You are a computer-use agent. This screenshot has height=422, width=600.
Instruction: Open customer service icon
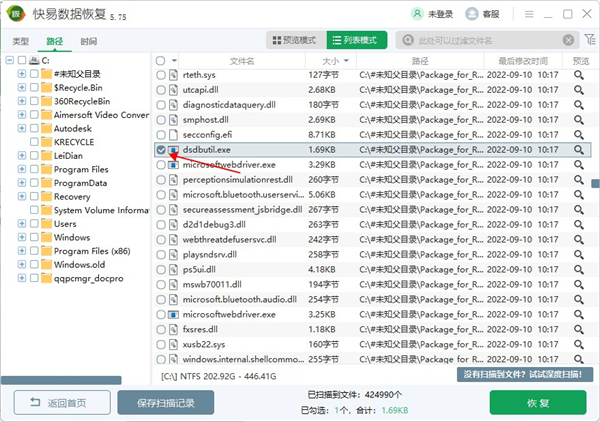tap(472, 14)
